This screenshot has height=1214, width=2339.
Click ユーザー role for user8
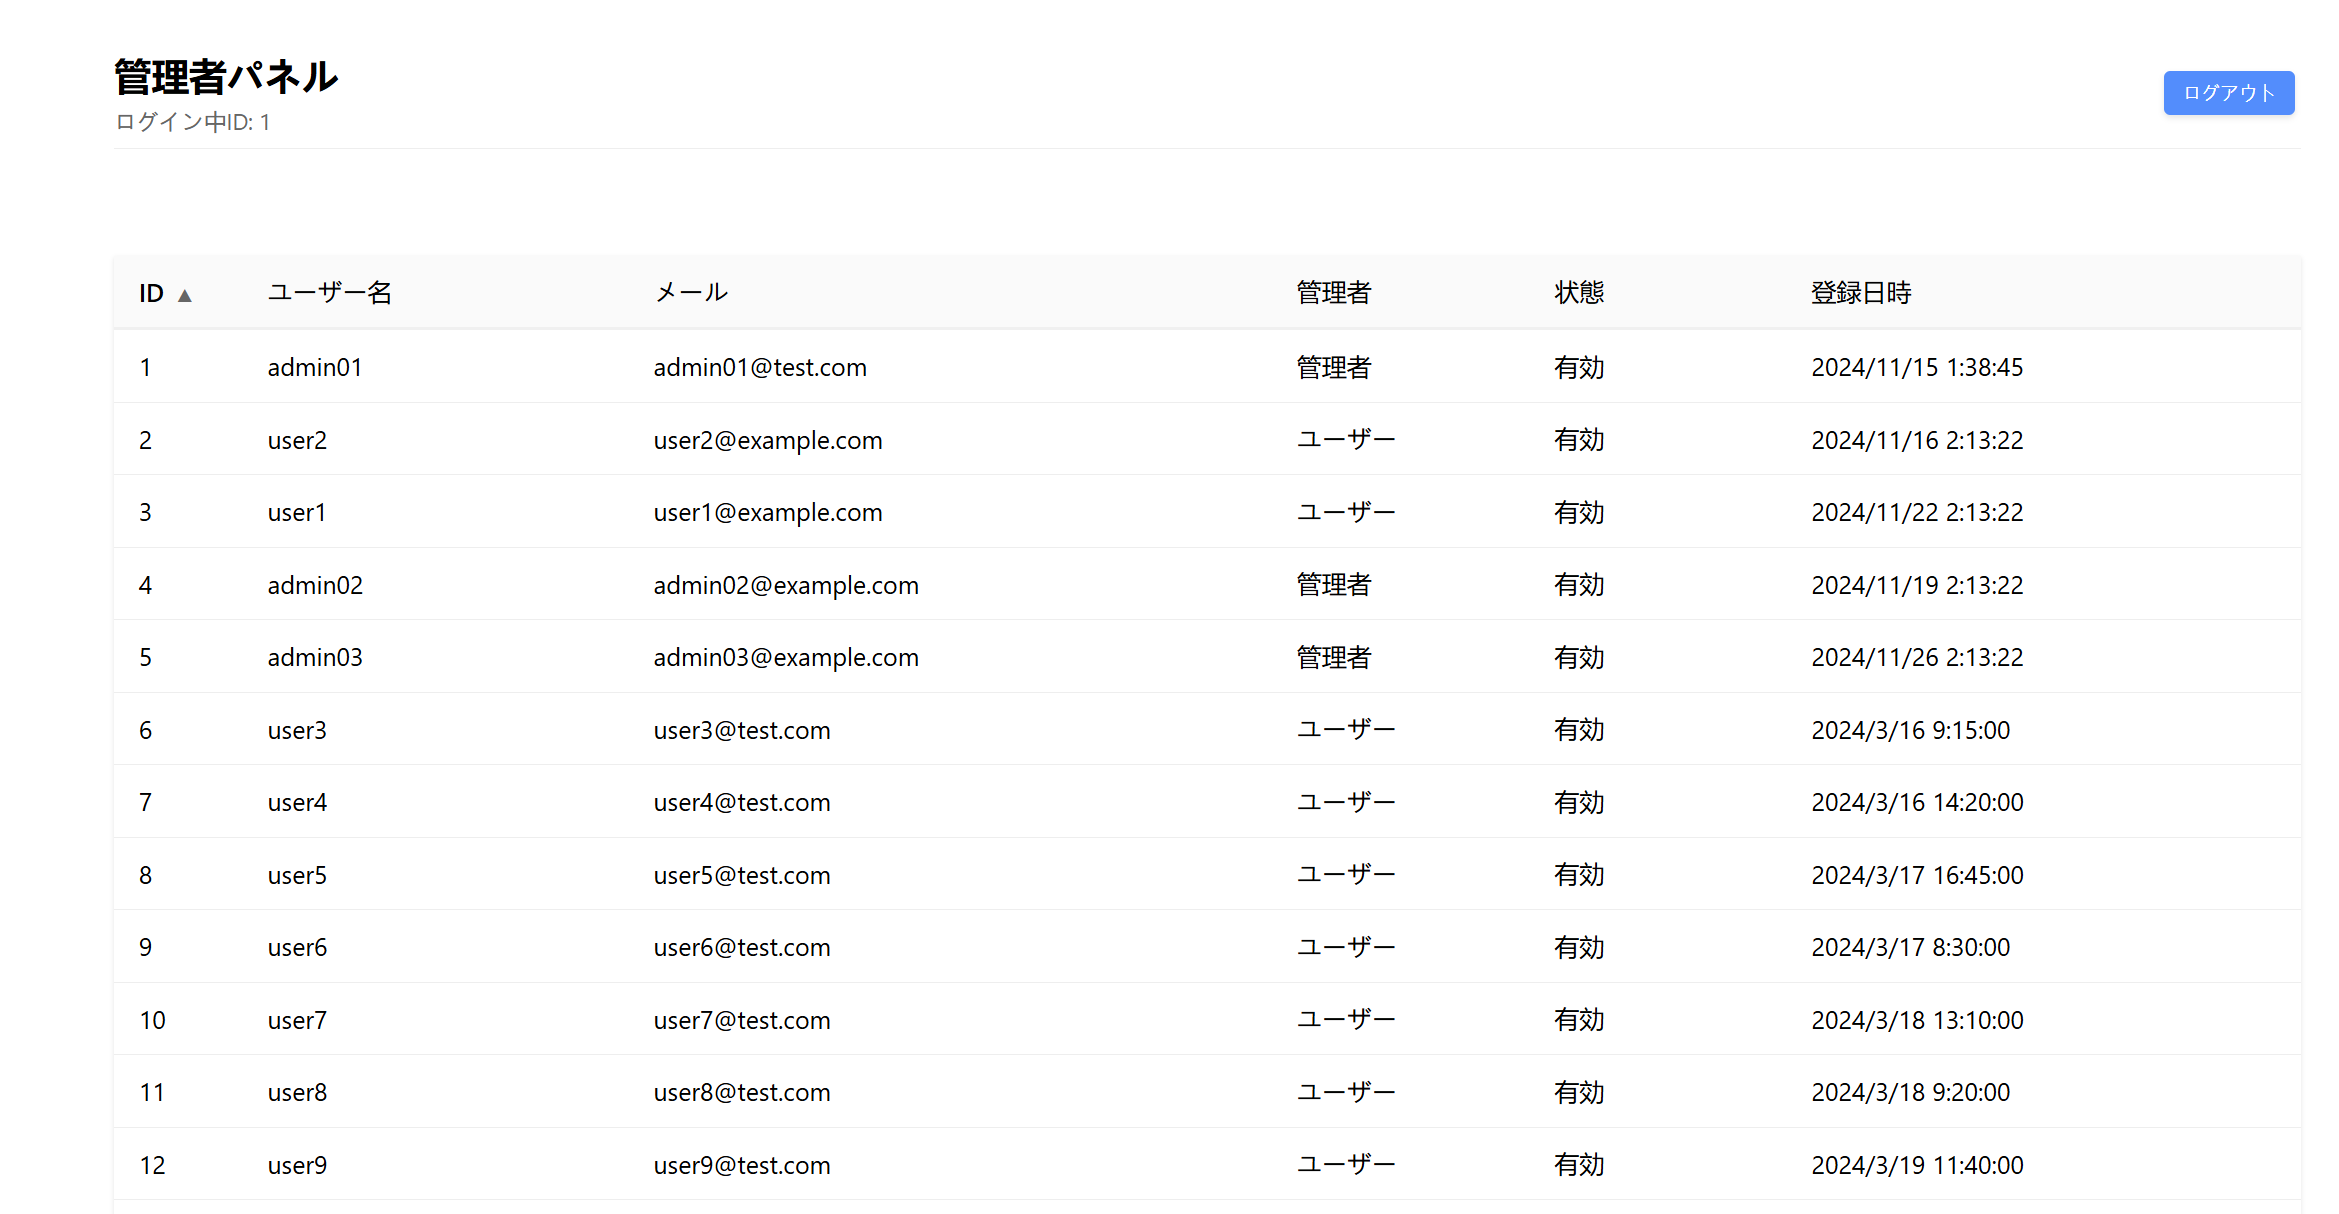(x=1345, y=1092)
